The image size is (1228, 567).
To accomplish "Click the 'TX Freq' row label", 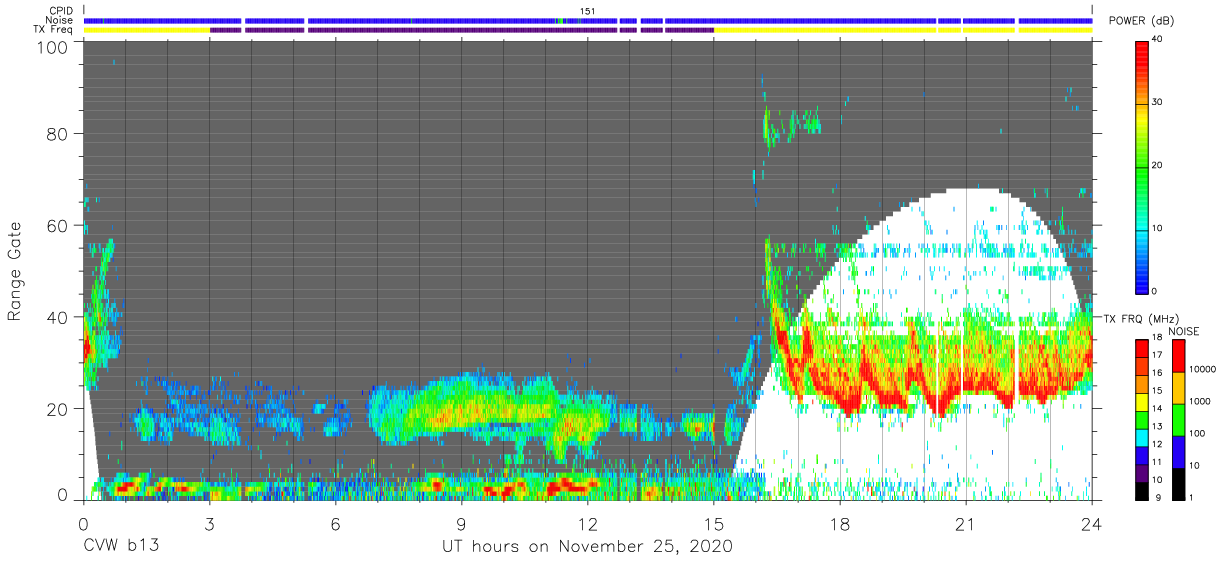I will [x=55, y=31].
